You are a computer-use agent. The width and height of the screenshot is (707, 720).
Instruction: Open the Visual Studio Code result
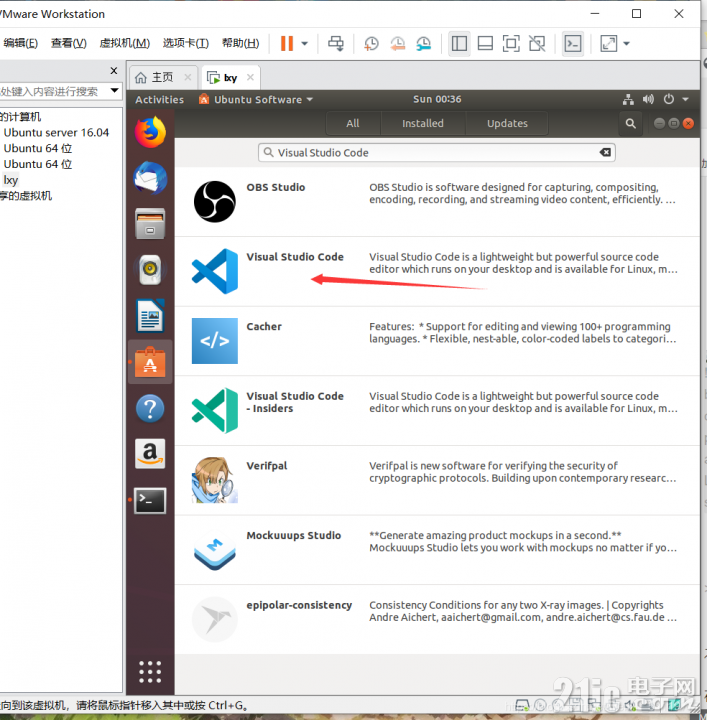437,272
